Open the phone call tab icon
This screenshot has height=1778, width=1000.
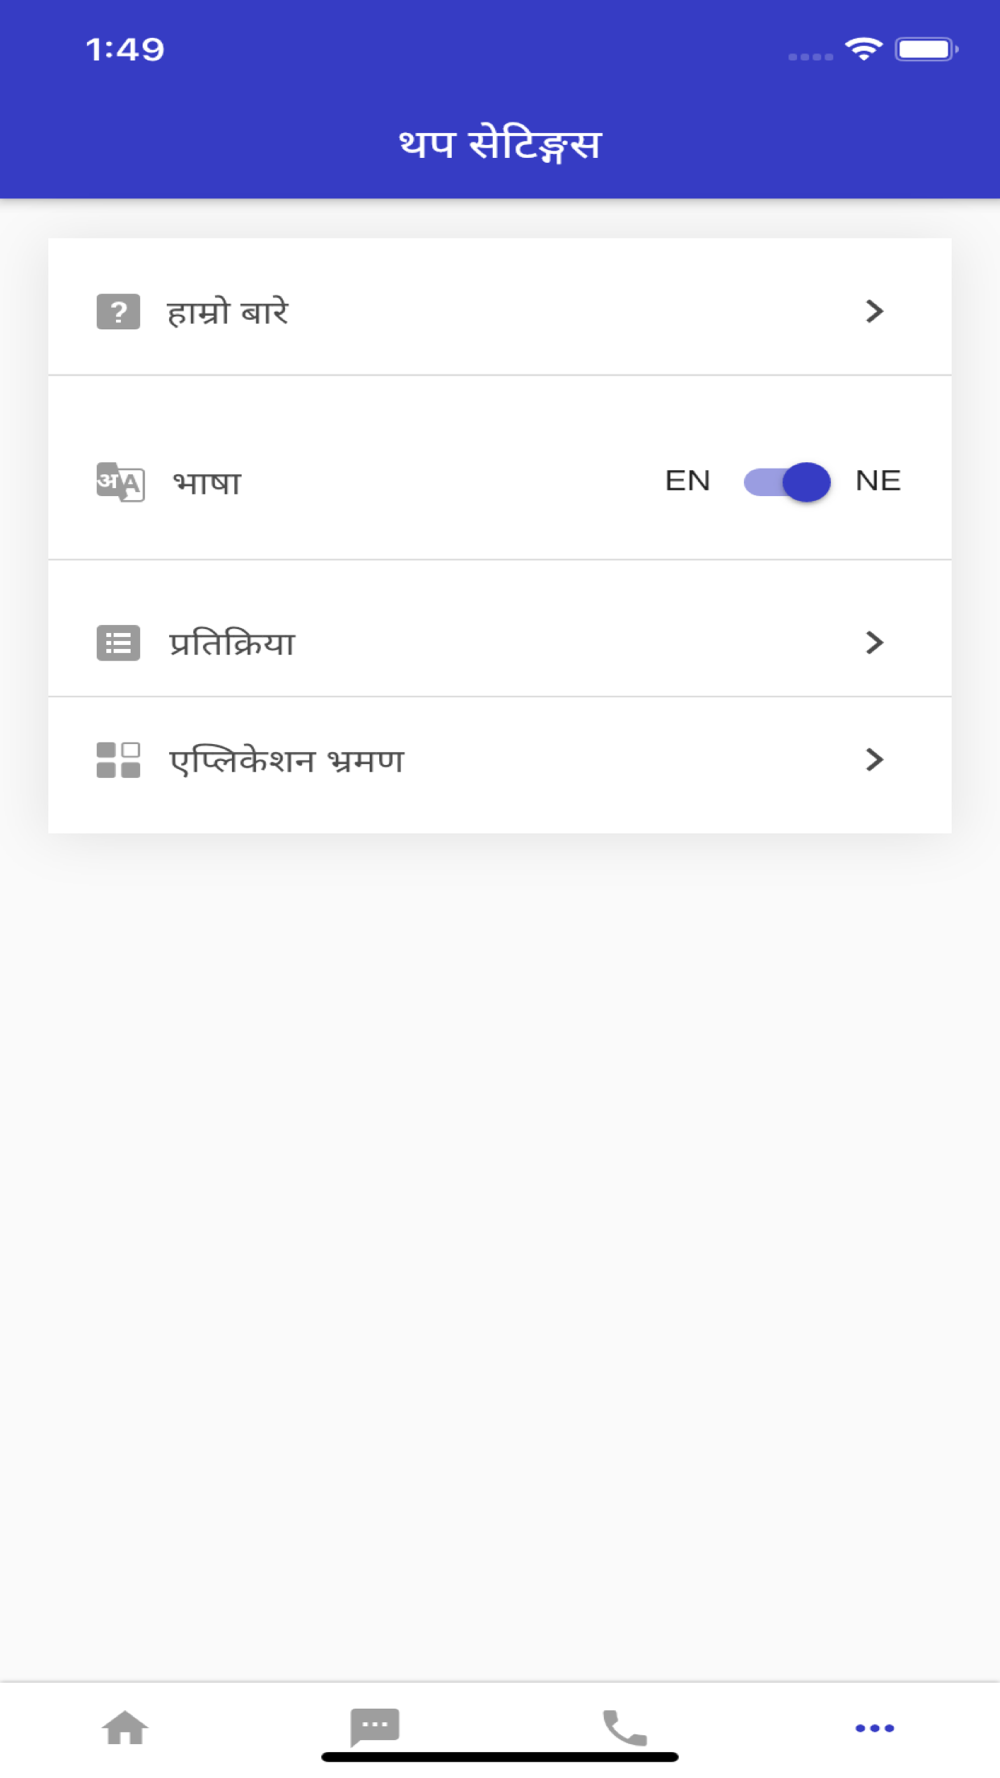(x=625, y=1727)
